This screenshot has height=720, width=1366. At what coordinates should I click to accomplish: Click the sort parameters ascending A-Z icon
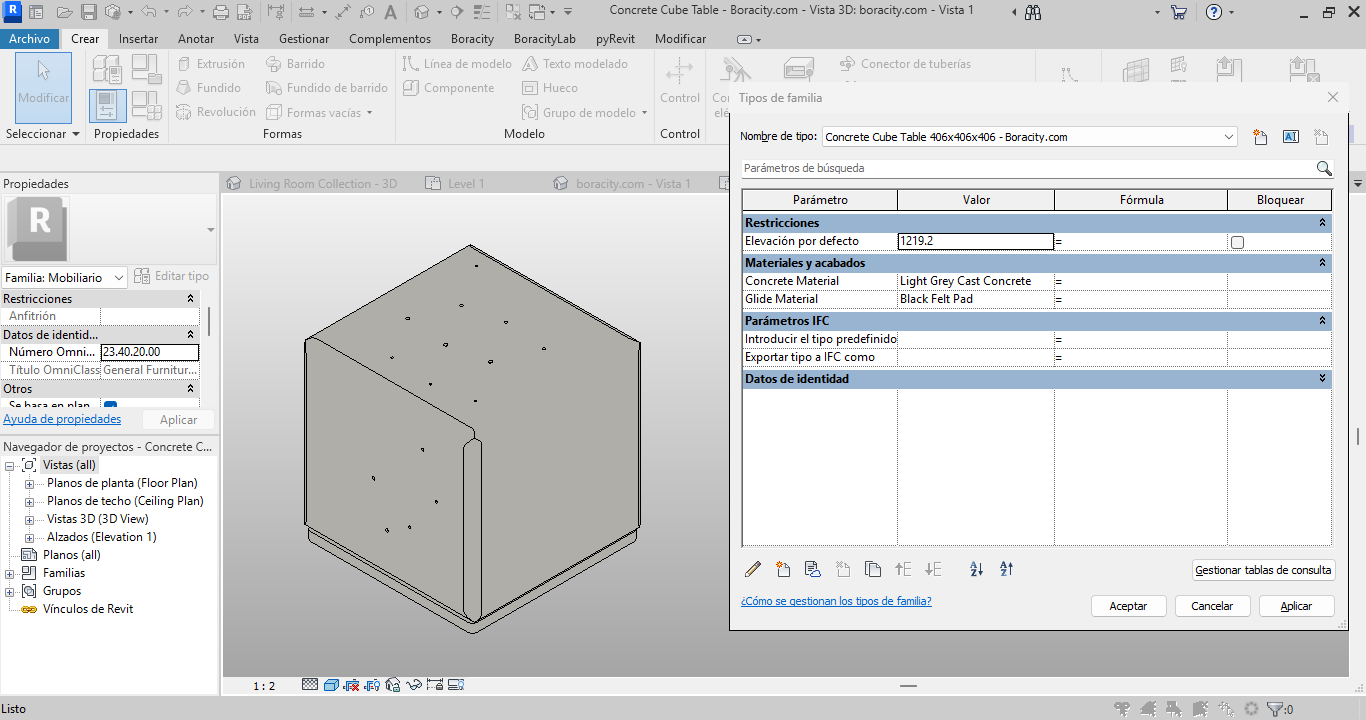tap(977, 569)
